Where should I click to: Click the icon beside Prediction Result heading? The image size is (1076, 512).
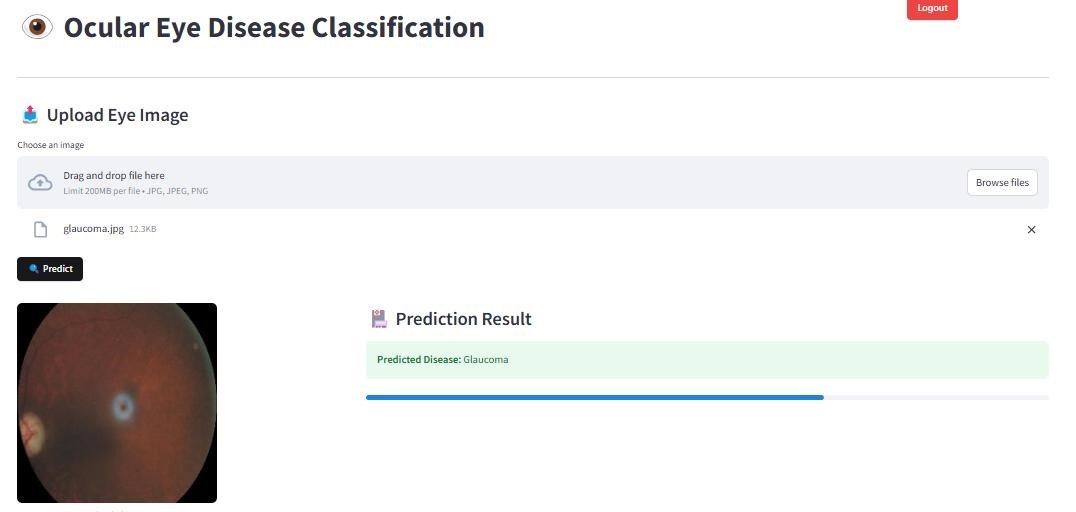(x=378, y=319)
